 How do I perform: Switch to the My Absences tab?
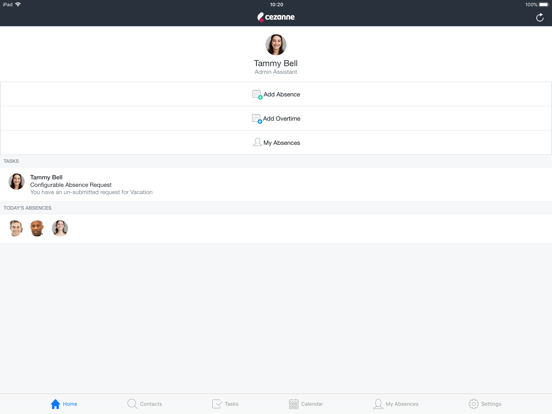pos(396,404)
